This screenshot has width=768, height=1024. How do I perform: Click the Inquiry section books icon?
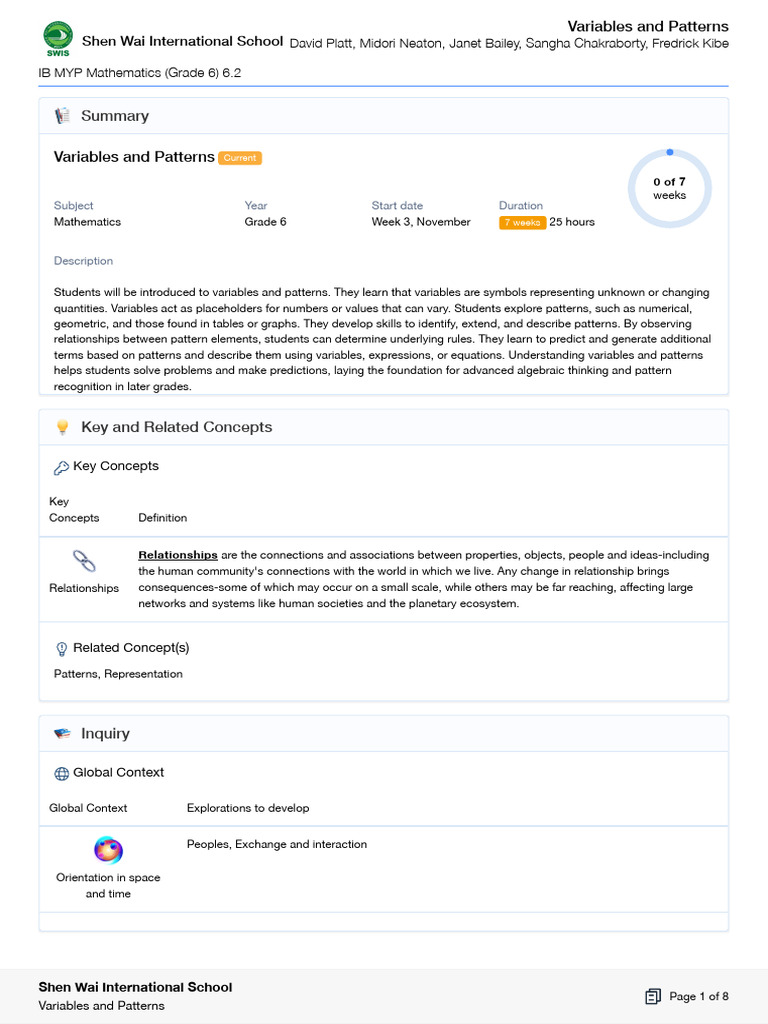(x=62, y=734)
